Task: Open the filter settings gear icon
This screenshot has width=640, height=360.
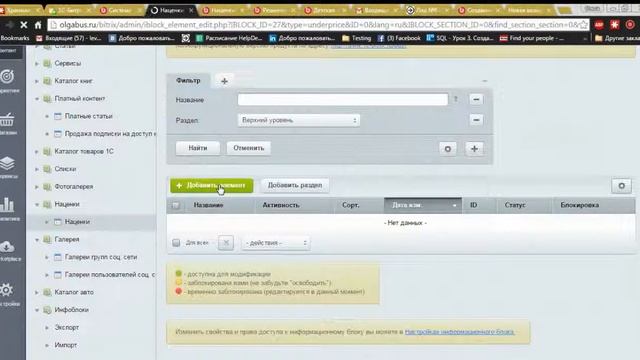Action: (448, 149)
